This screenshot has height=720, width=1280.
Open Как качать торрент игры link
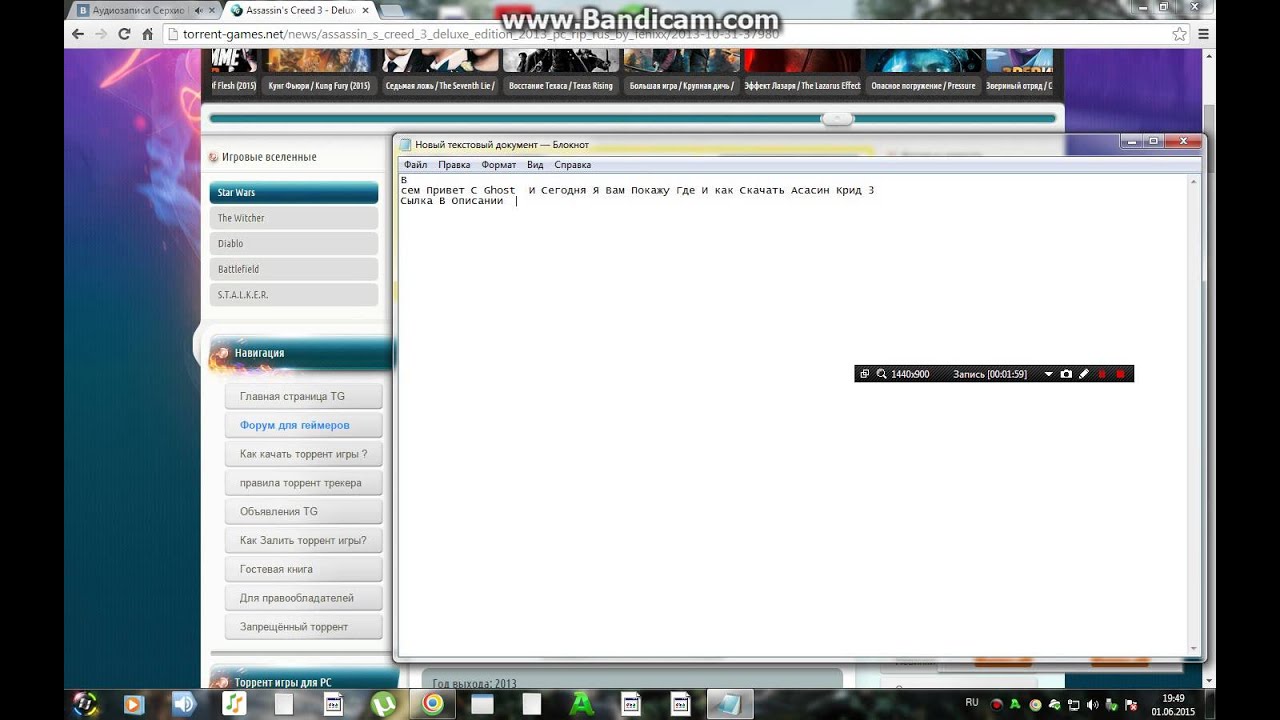[303, 454]
